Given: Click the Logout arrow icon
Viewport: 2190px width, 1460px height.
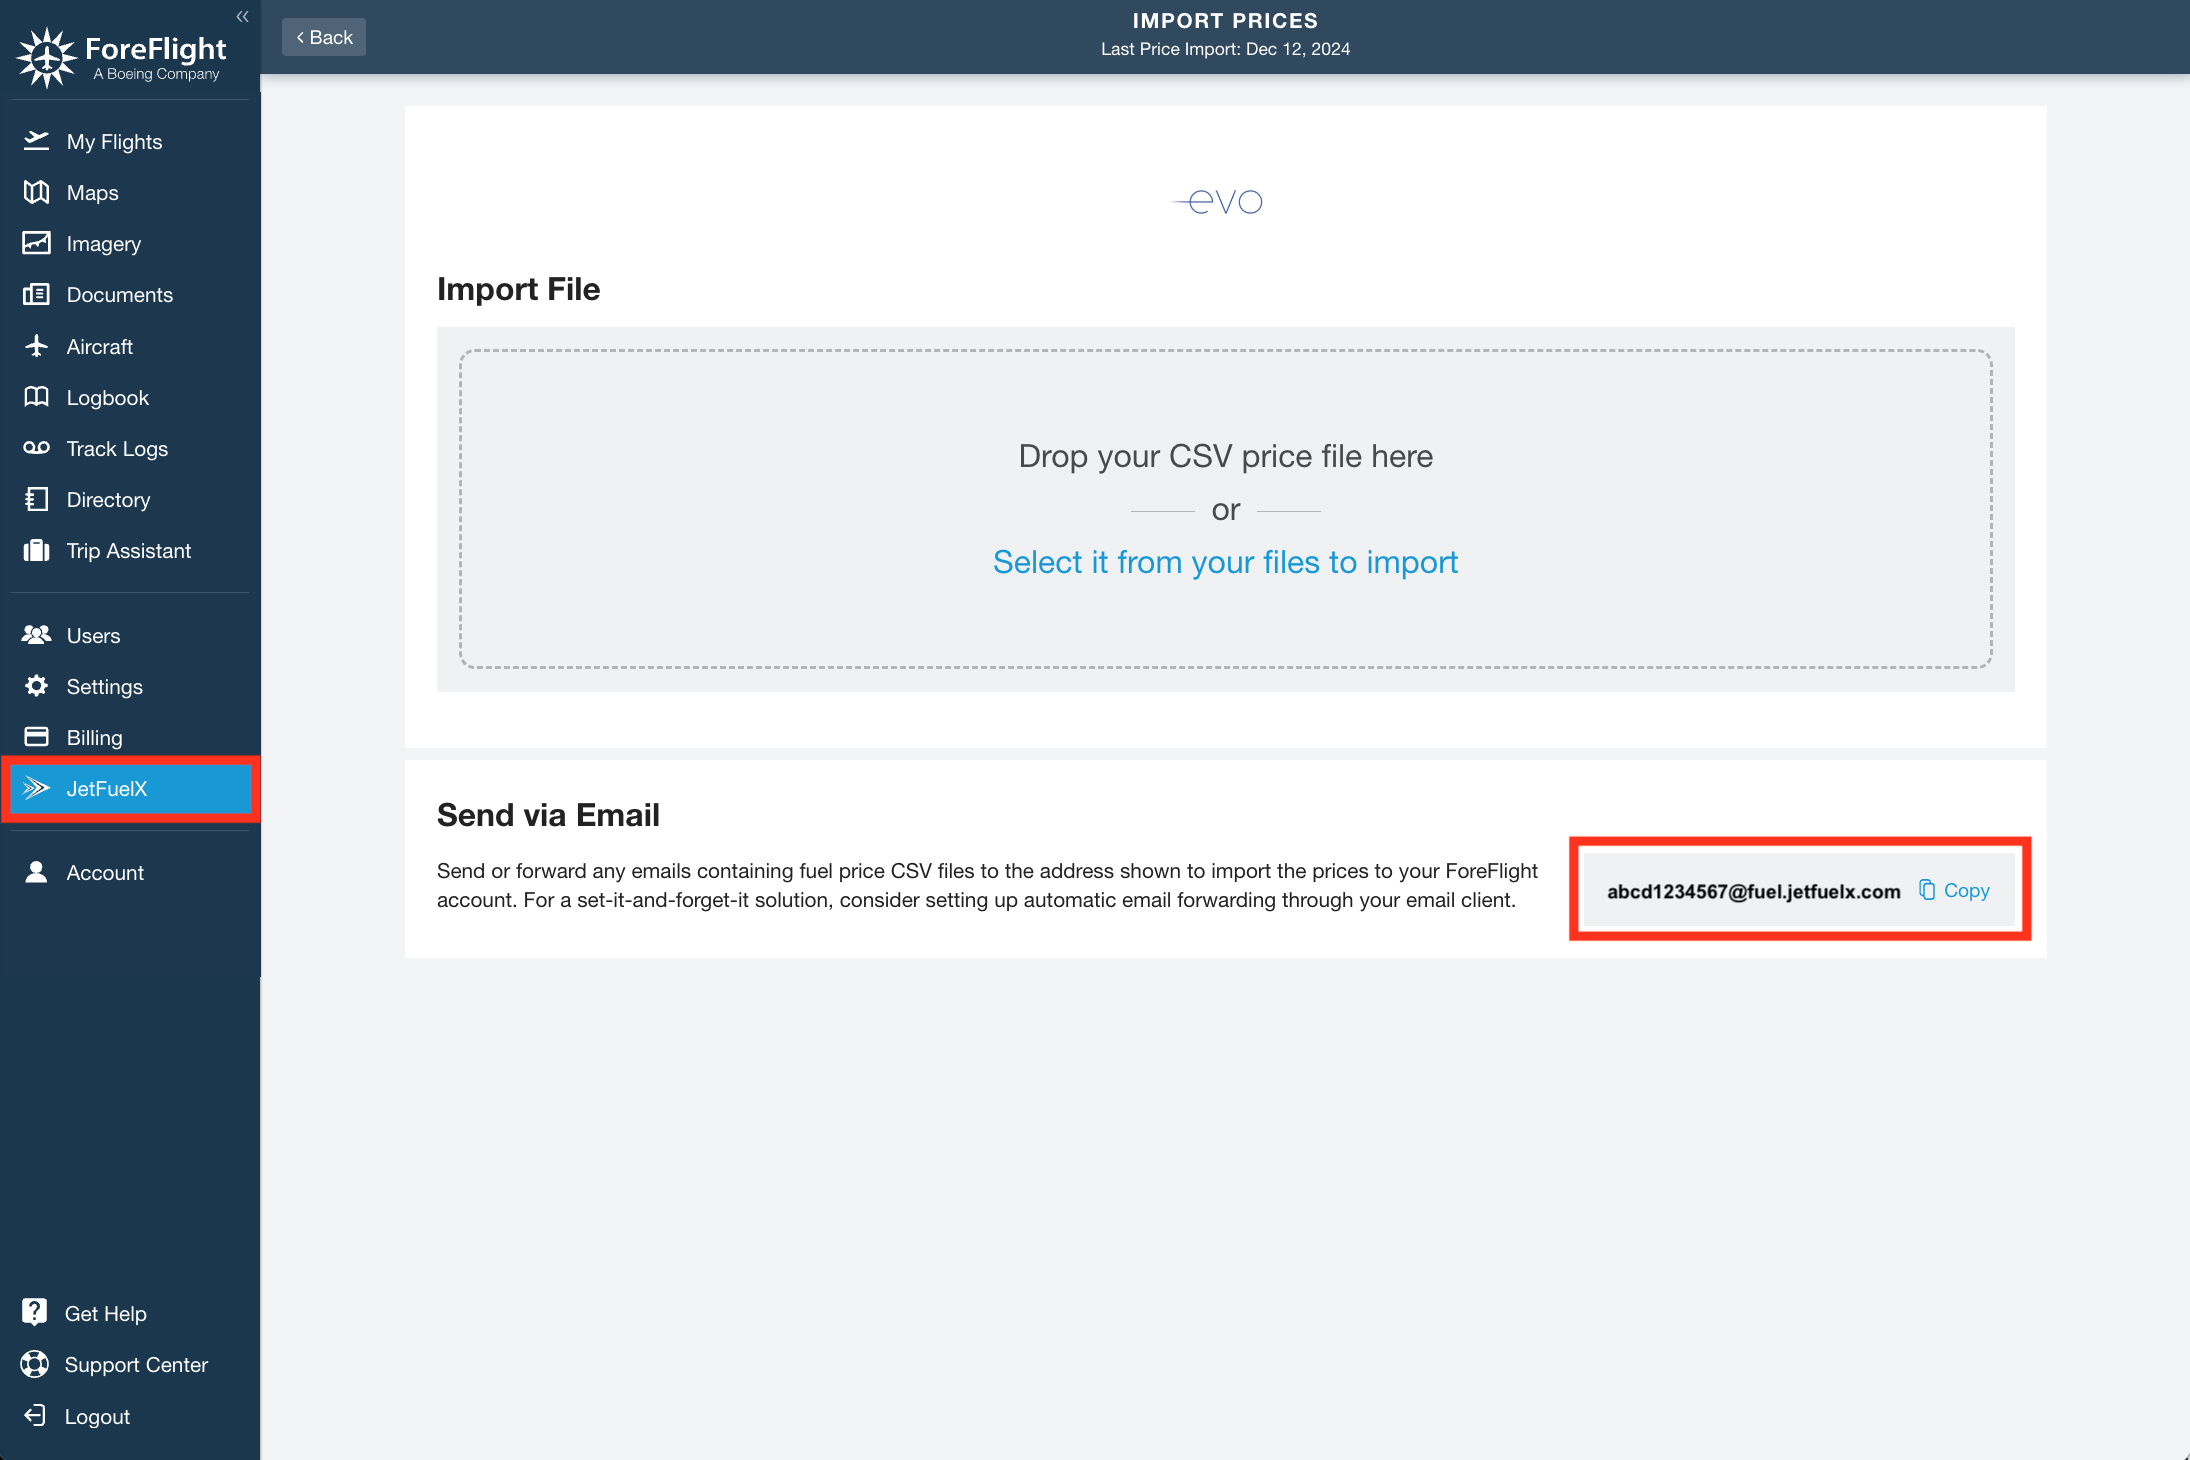Looking at the screenshot, I should click(x=35, y=1415).
